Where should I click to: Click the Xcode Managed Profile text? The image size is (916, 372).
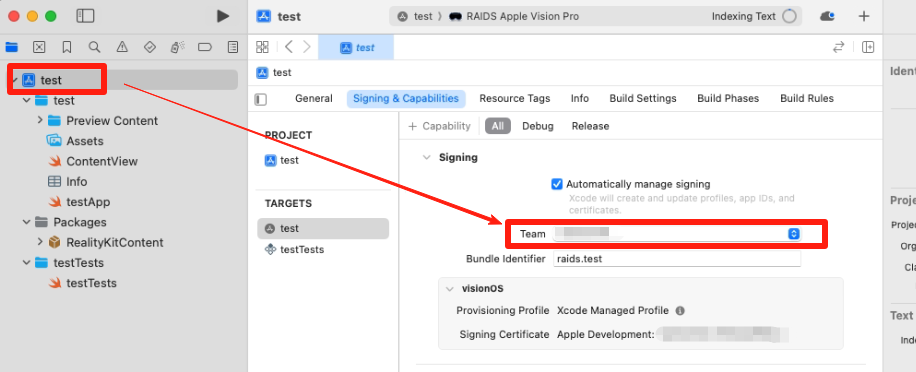point(613,311)
